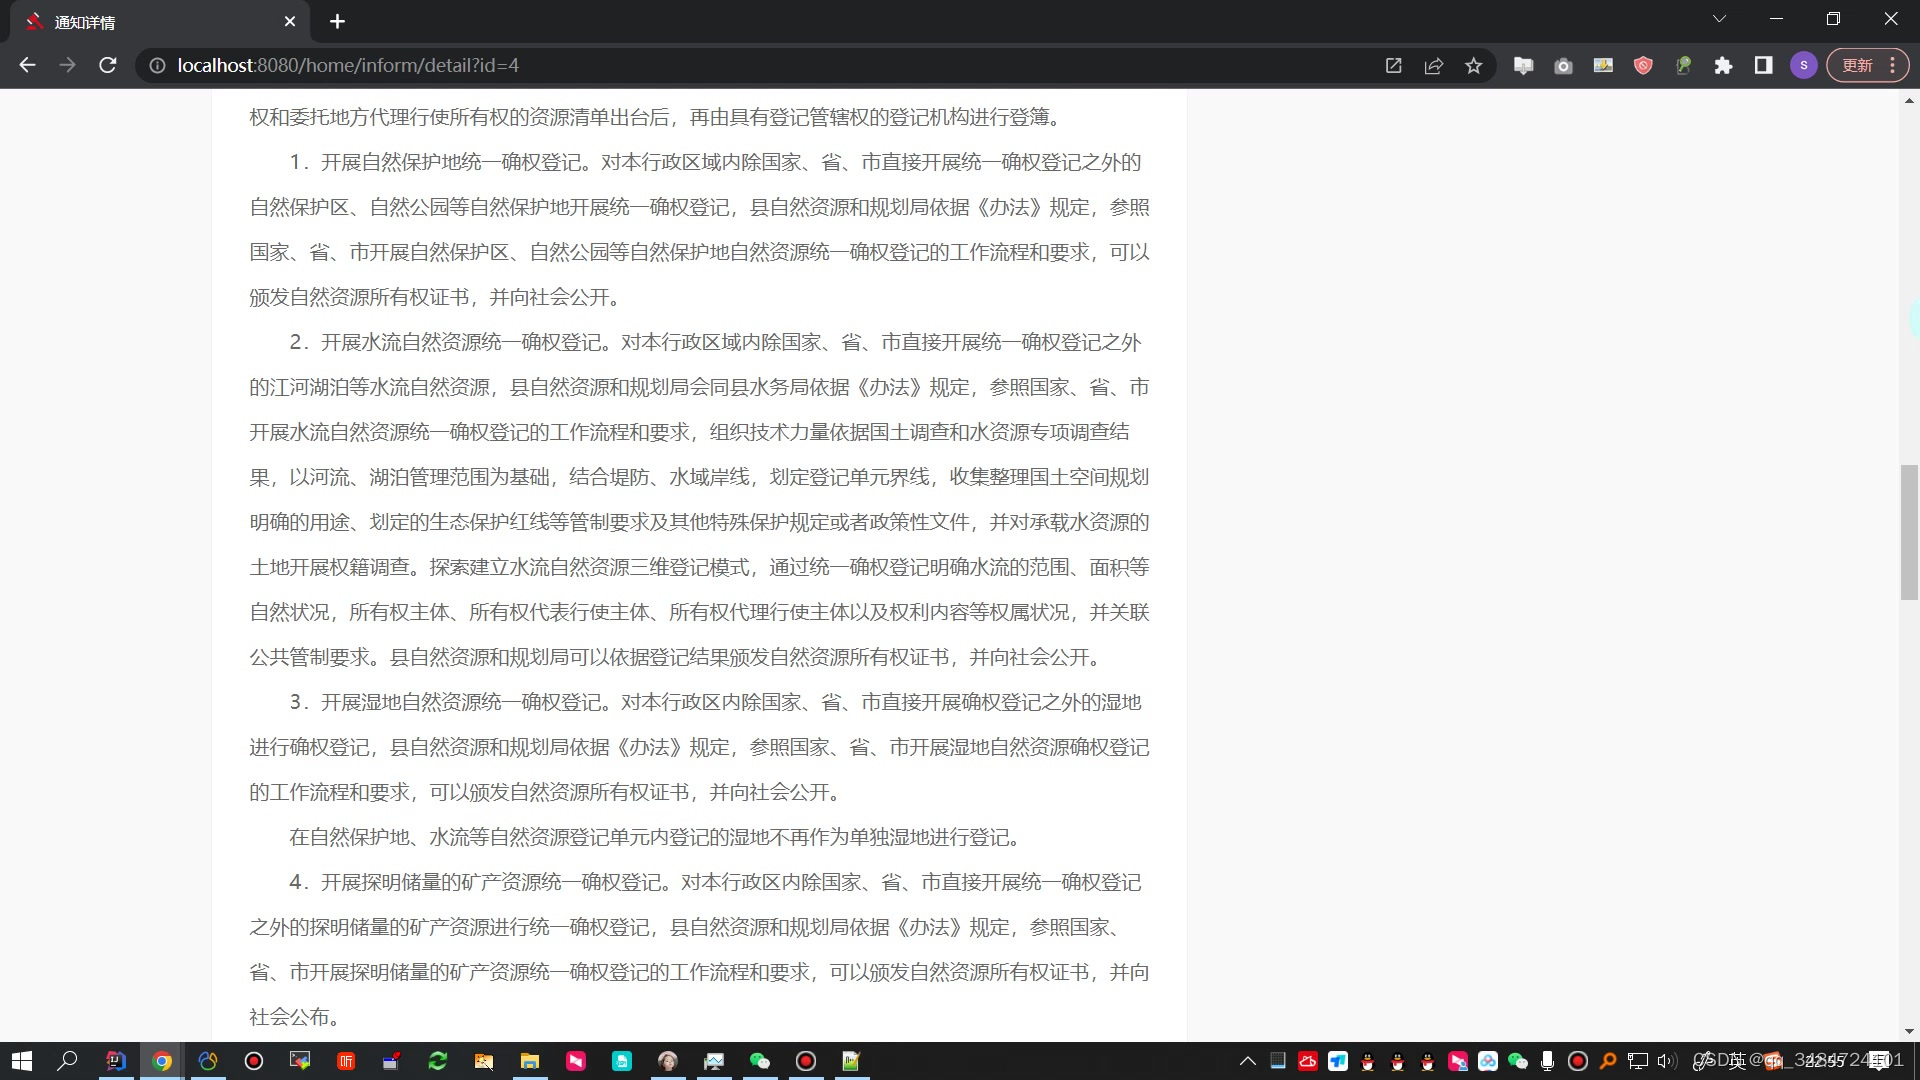This screenshot has width=1920, height=1080.
Task: Select the 通知详情 browser tab
Action: point(150,22)
